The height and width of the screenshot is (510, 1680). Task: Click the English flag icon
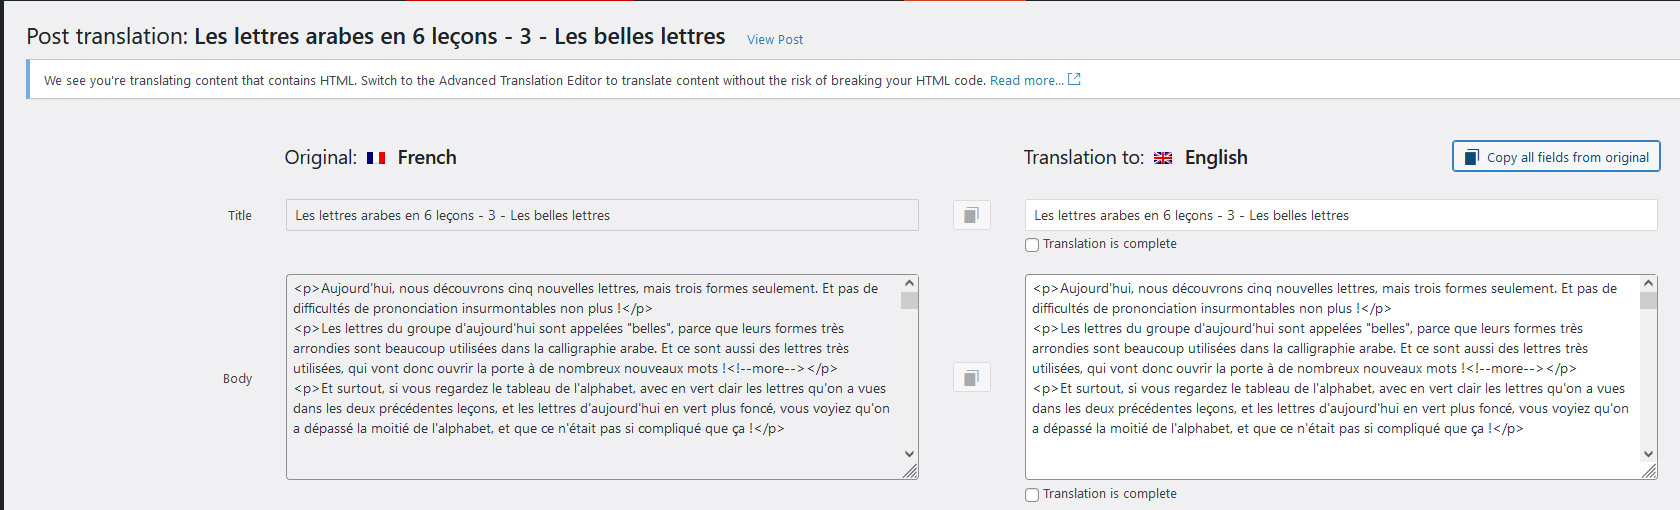coord(1163,158)
